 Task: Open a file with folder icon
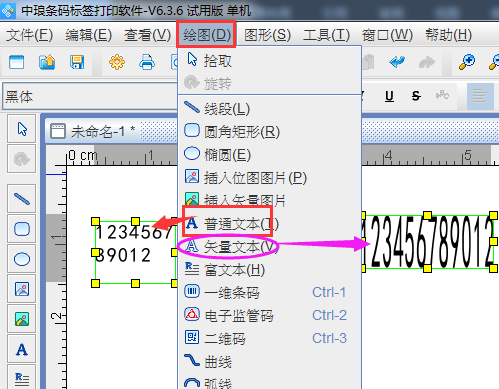pyautogui.click(x=47, y=62)
